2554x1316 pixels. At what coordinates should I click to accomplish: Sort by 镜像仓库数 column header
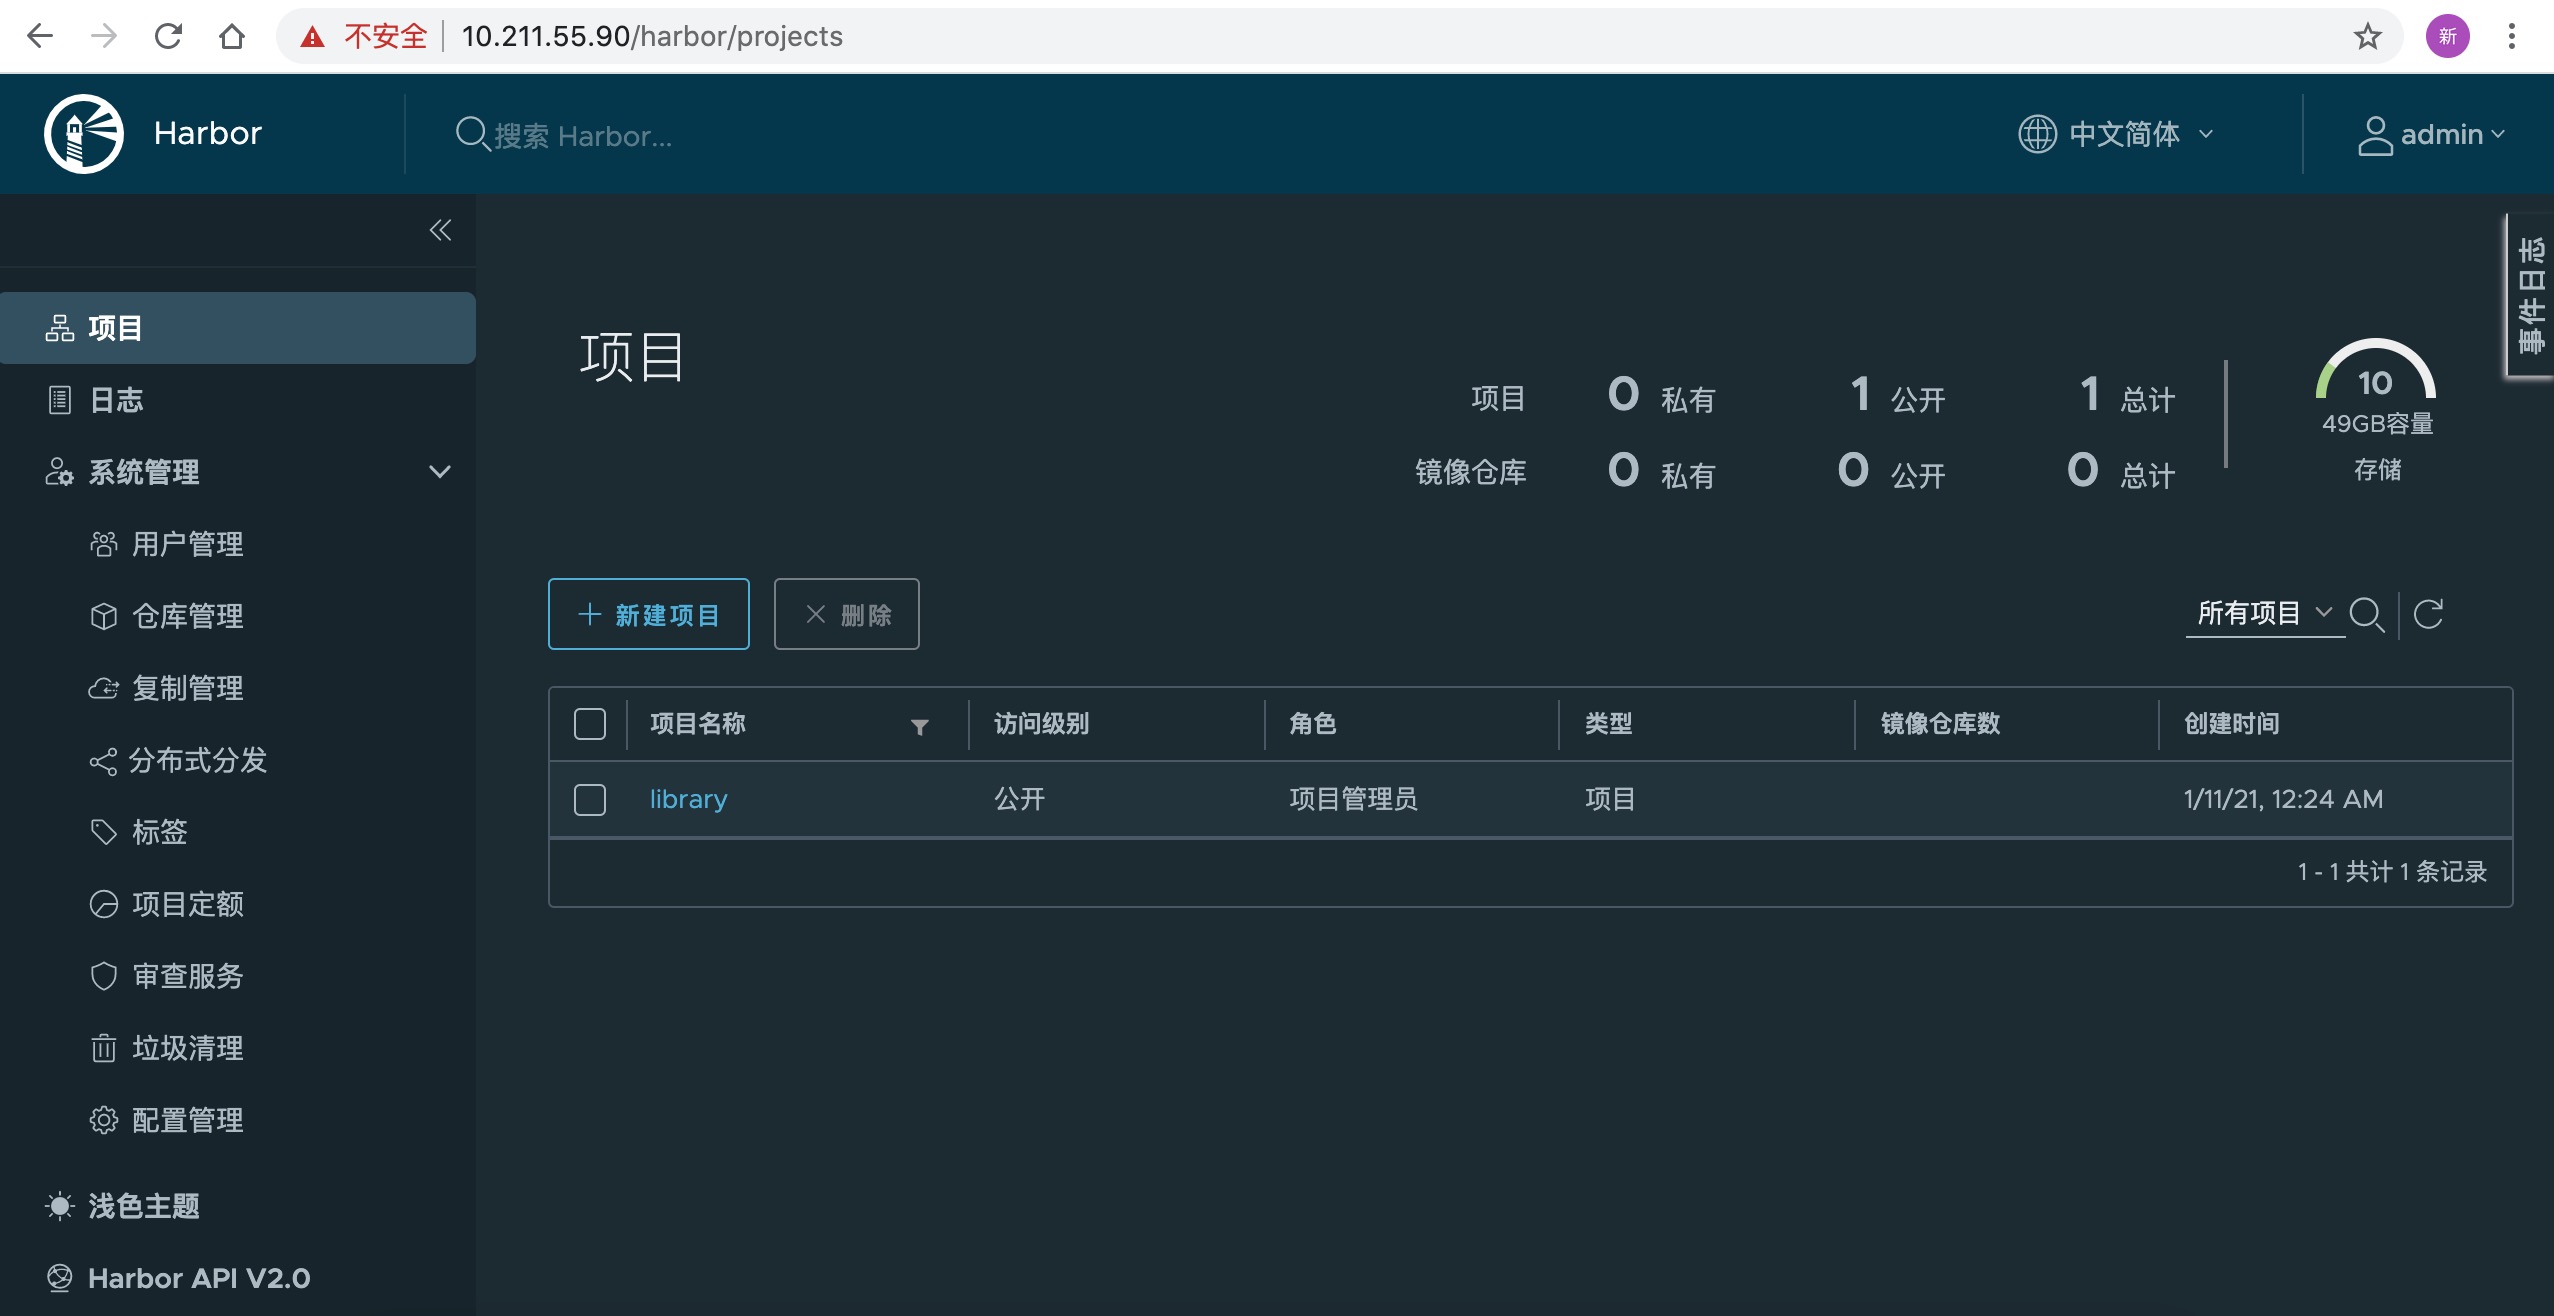1940,724
